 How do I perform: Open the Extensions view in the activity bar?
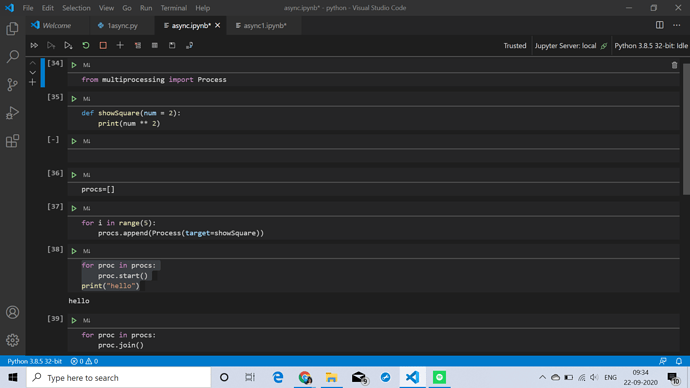[x=12, y=141]
